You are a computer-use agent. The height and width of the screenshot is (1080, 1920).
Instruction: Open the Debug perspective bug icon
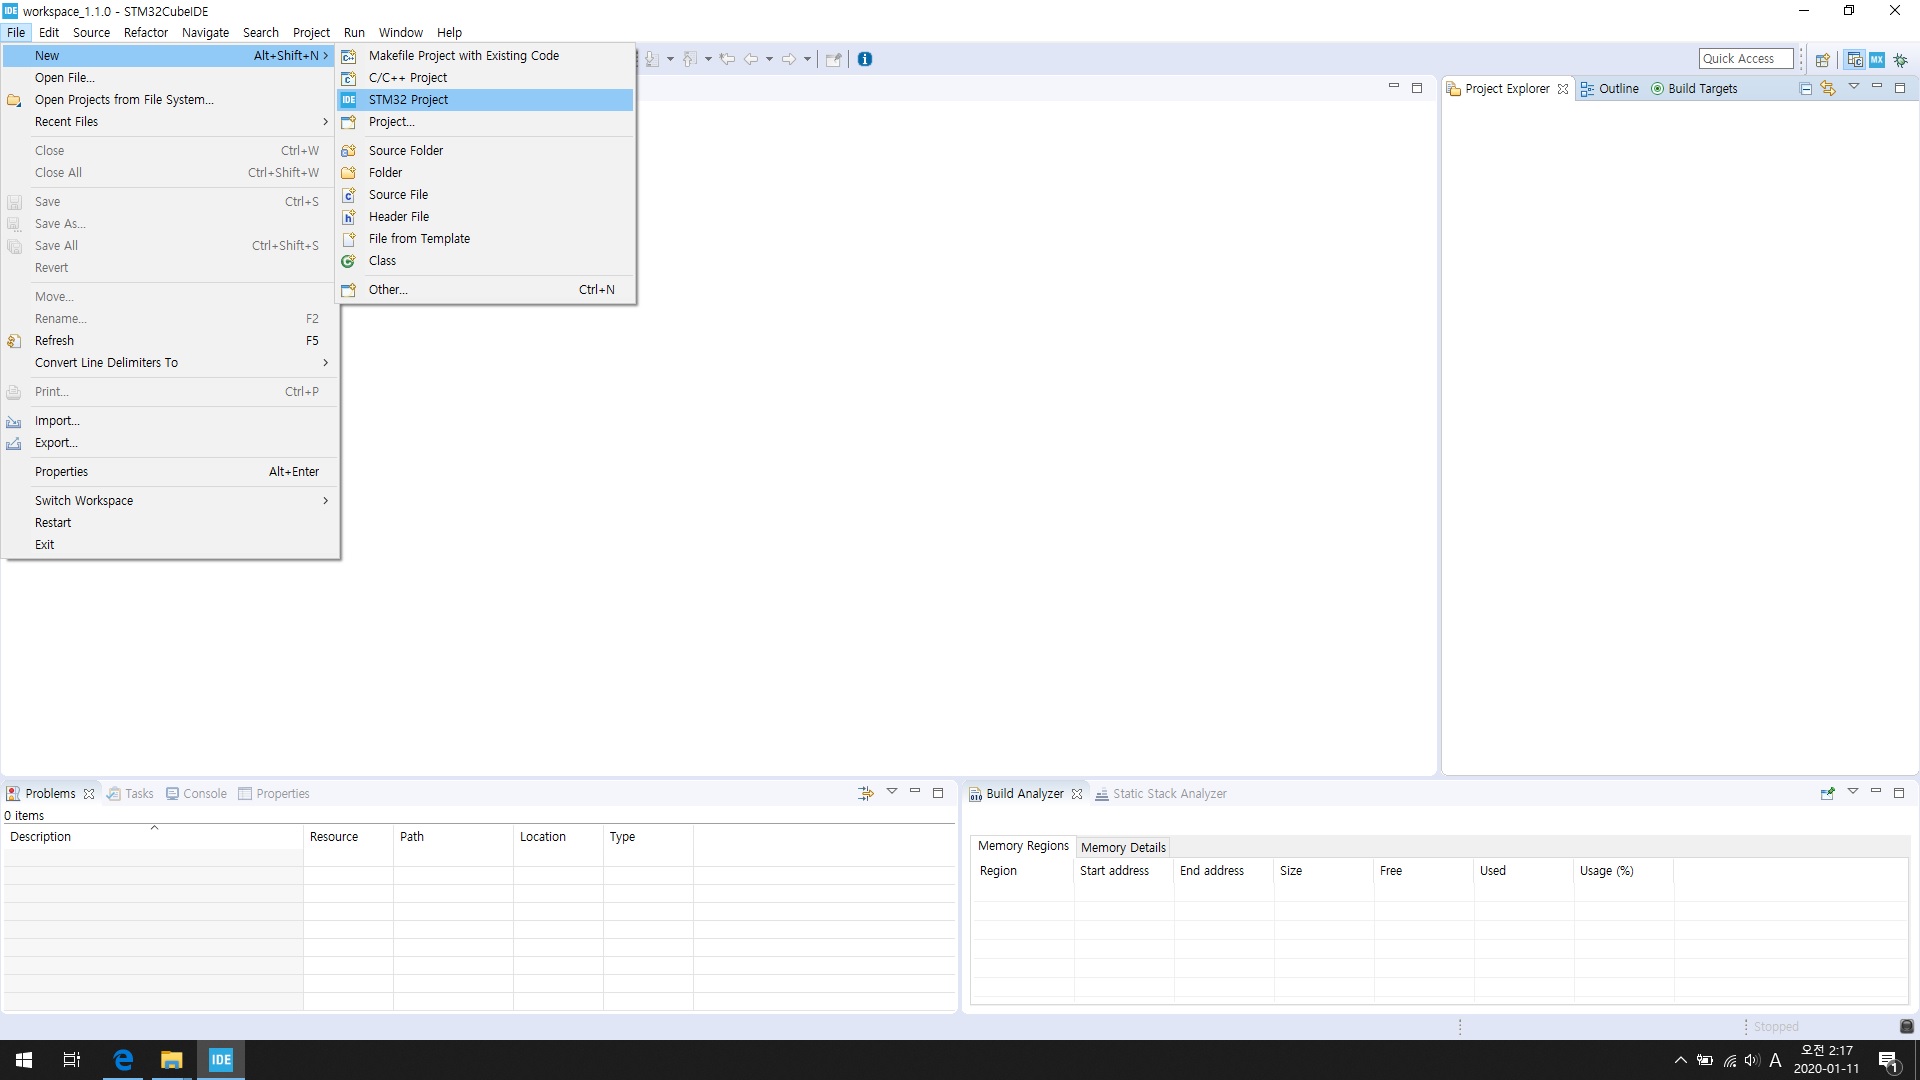pos(1900,59)
